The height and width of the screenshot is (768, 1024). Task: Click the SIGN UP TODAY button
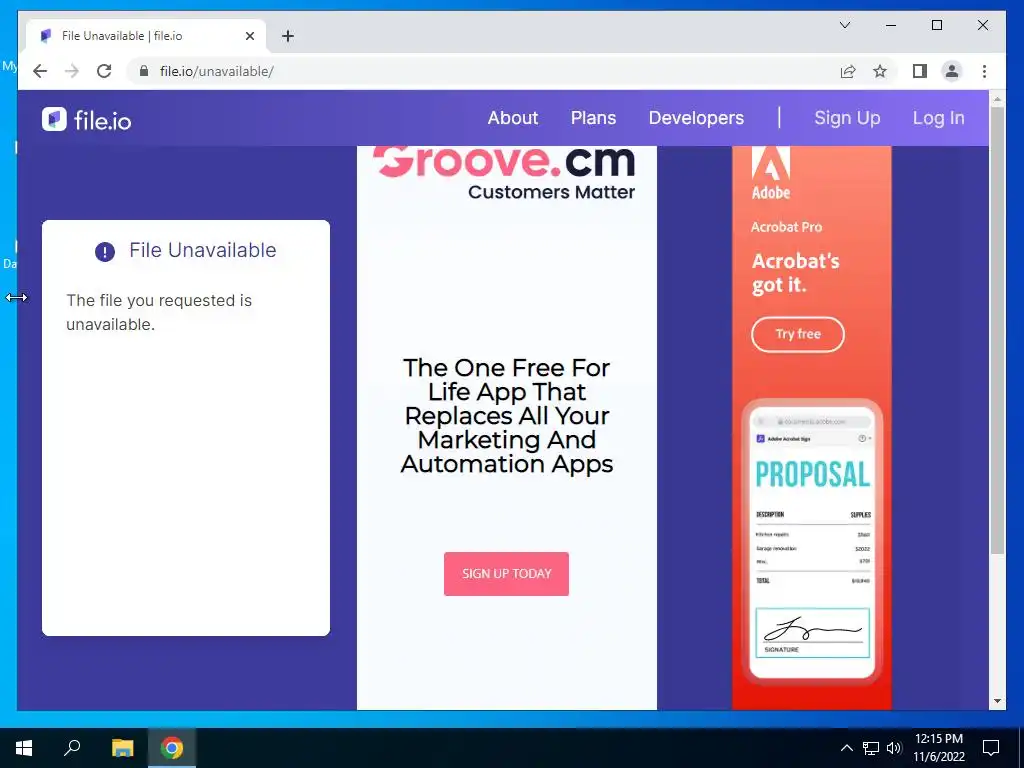point(506,573)
